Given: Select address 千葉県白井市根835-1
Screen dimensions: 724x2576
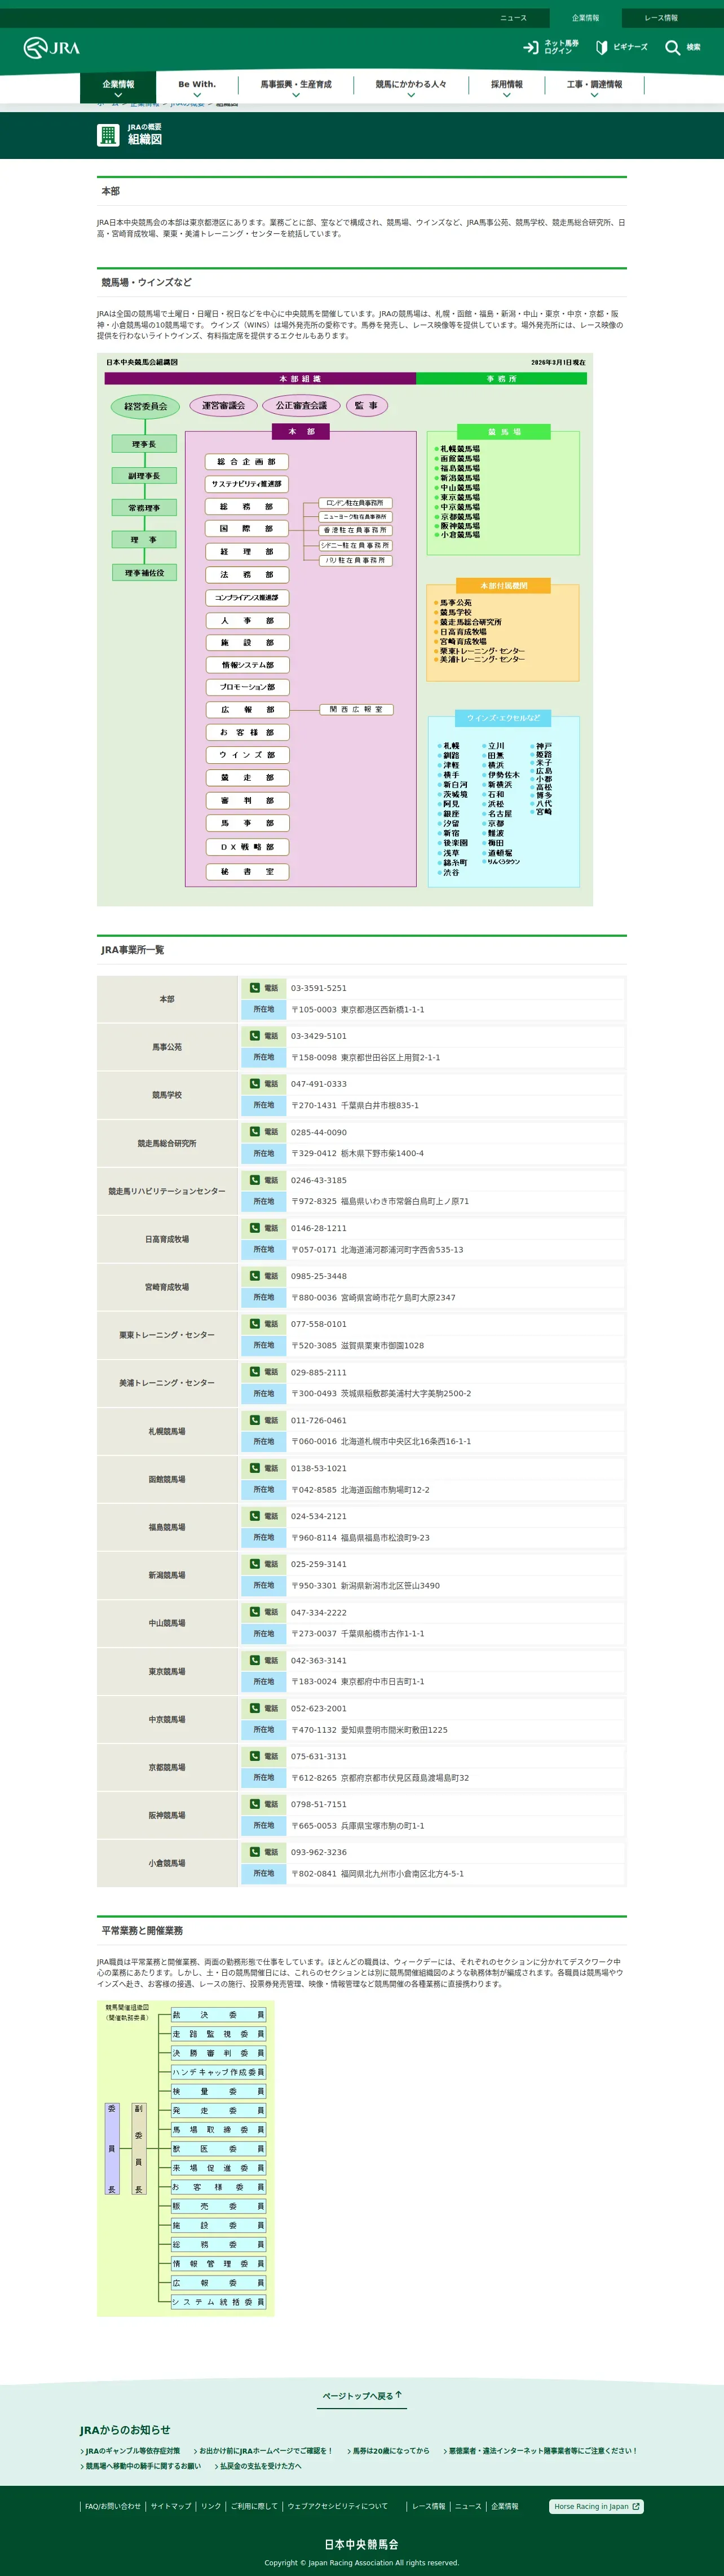Looking at the screenshot, I should pos(380,1106).
